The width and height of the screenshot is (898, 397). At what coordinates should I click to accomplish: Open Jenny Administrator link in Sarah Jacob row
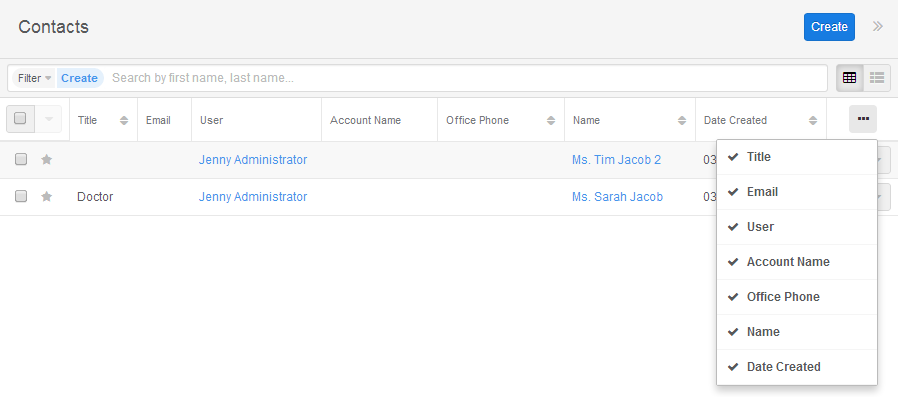click(x=253, y=196)
